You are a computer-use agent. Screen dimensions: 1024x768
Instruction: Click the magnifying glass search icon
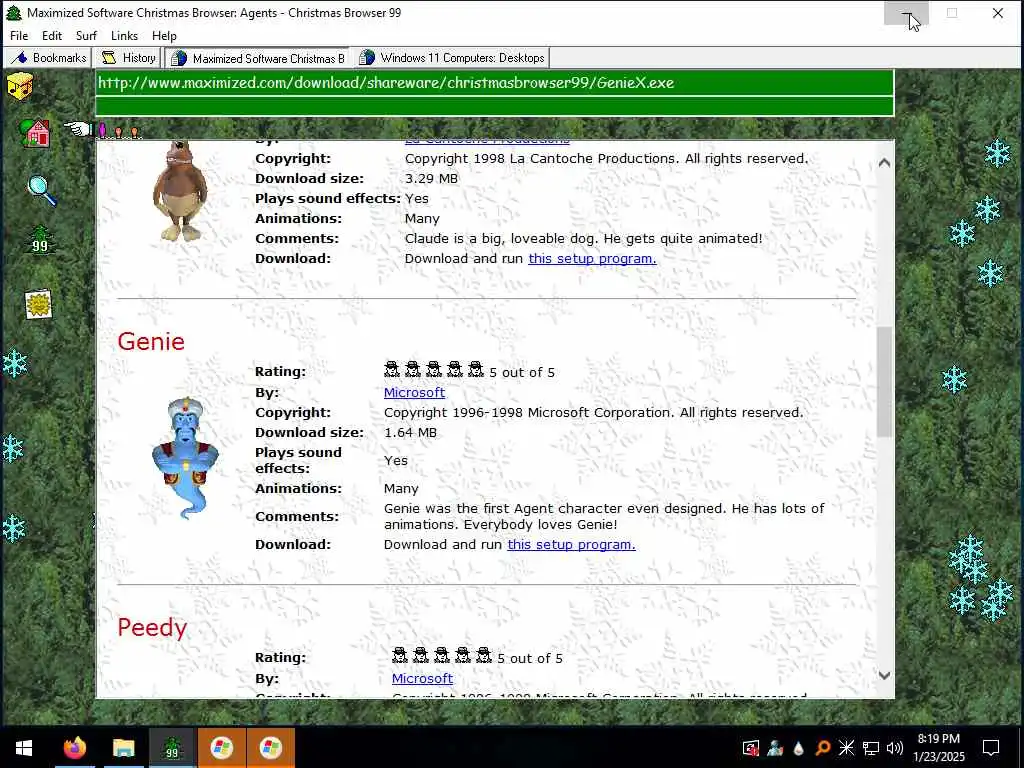[42, 191]
